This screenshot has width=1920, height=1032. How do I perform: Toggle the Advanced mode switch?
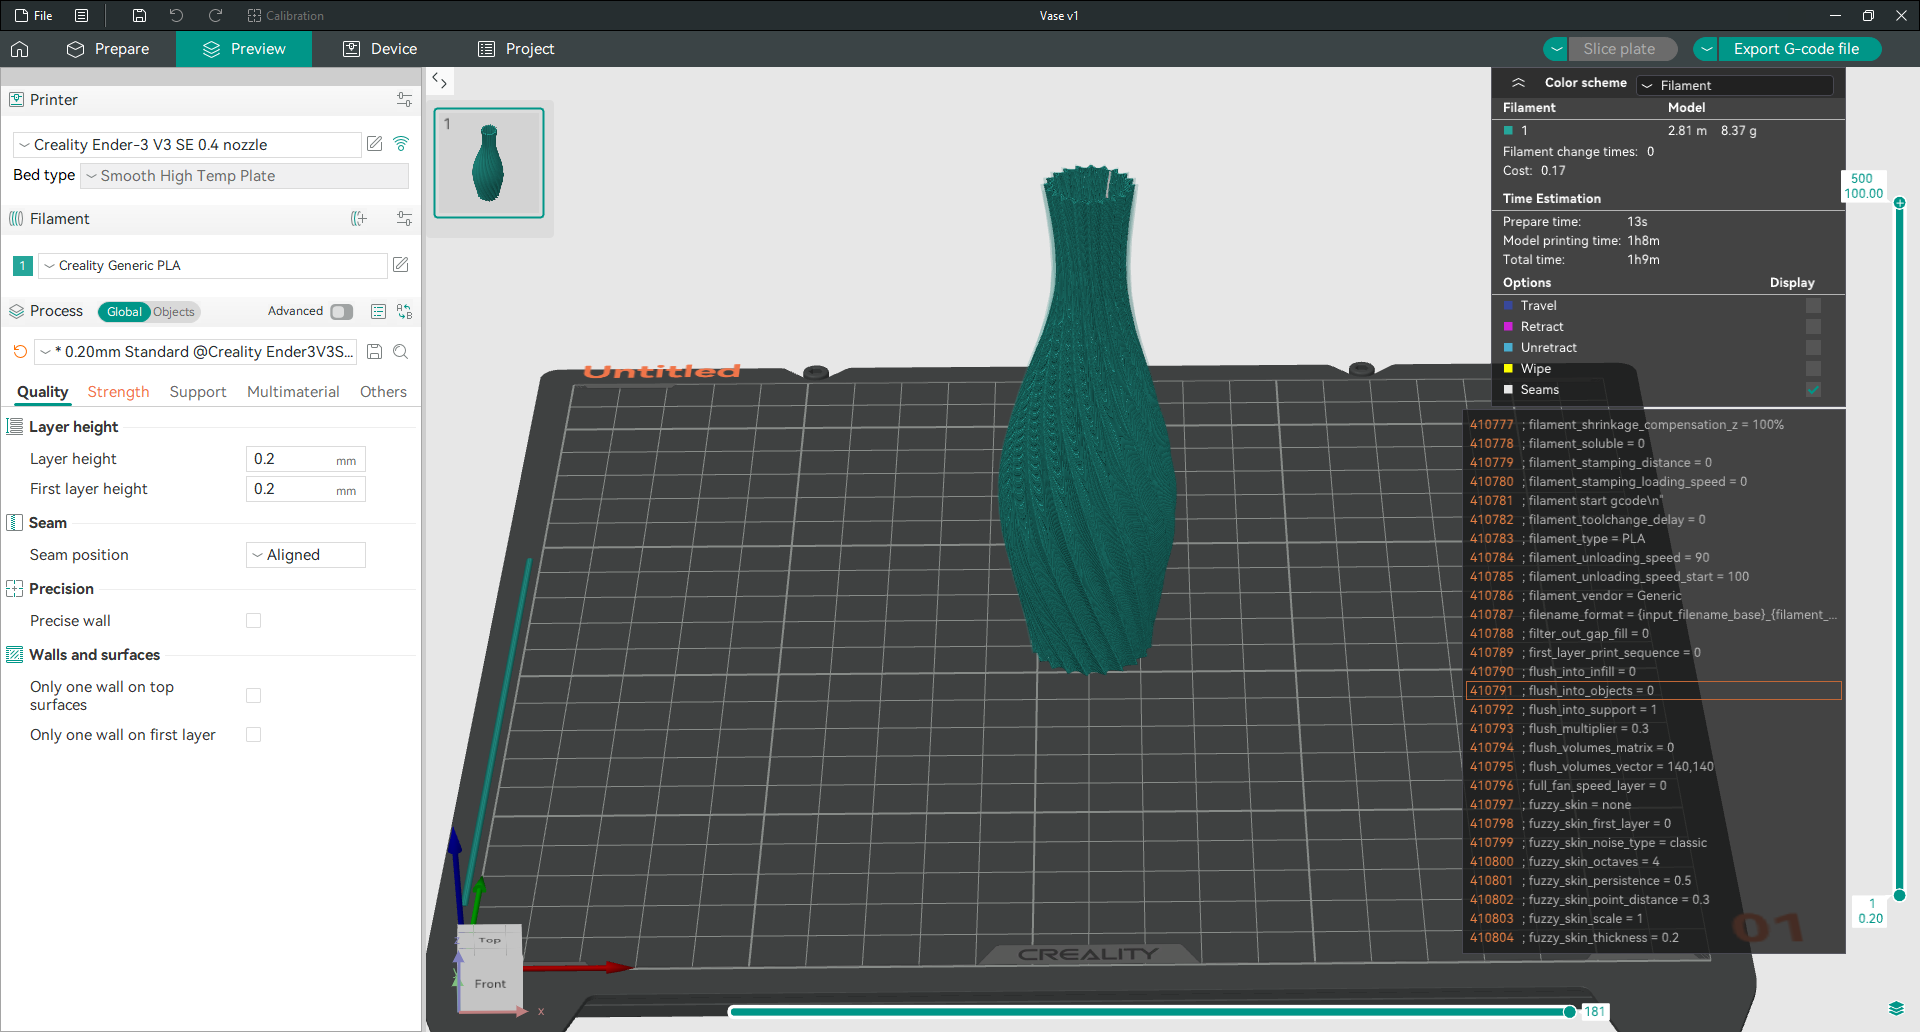pos(342,311)
